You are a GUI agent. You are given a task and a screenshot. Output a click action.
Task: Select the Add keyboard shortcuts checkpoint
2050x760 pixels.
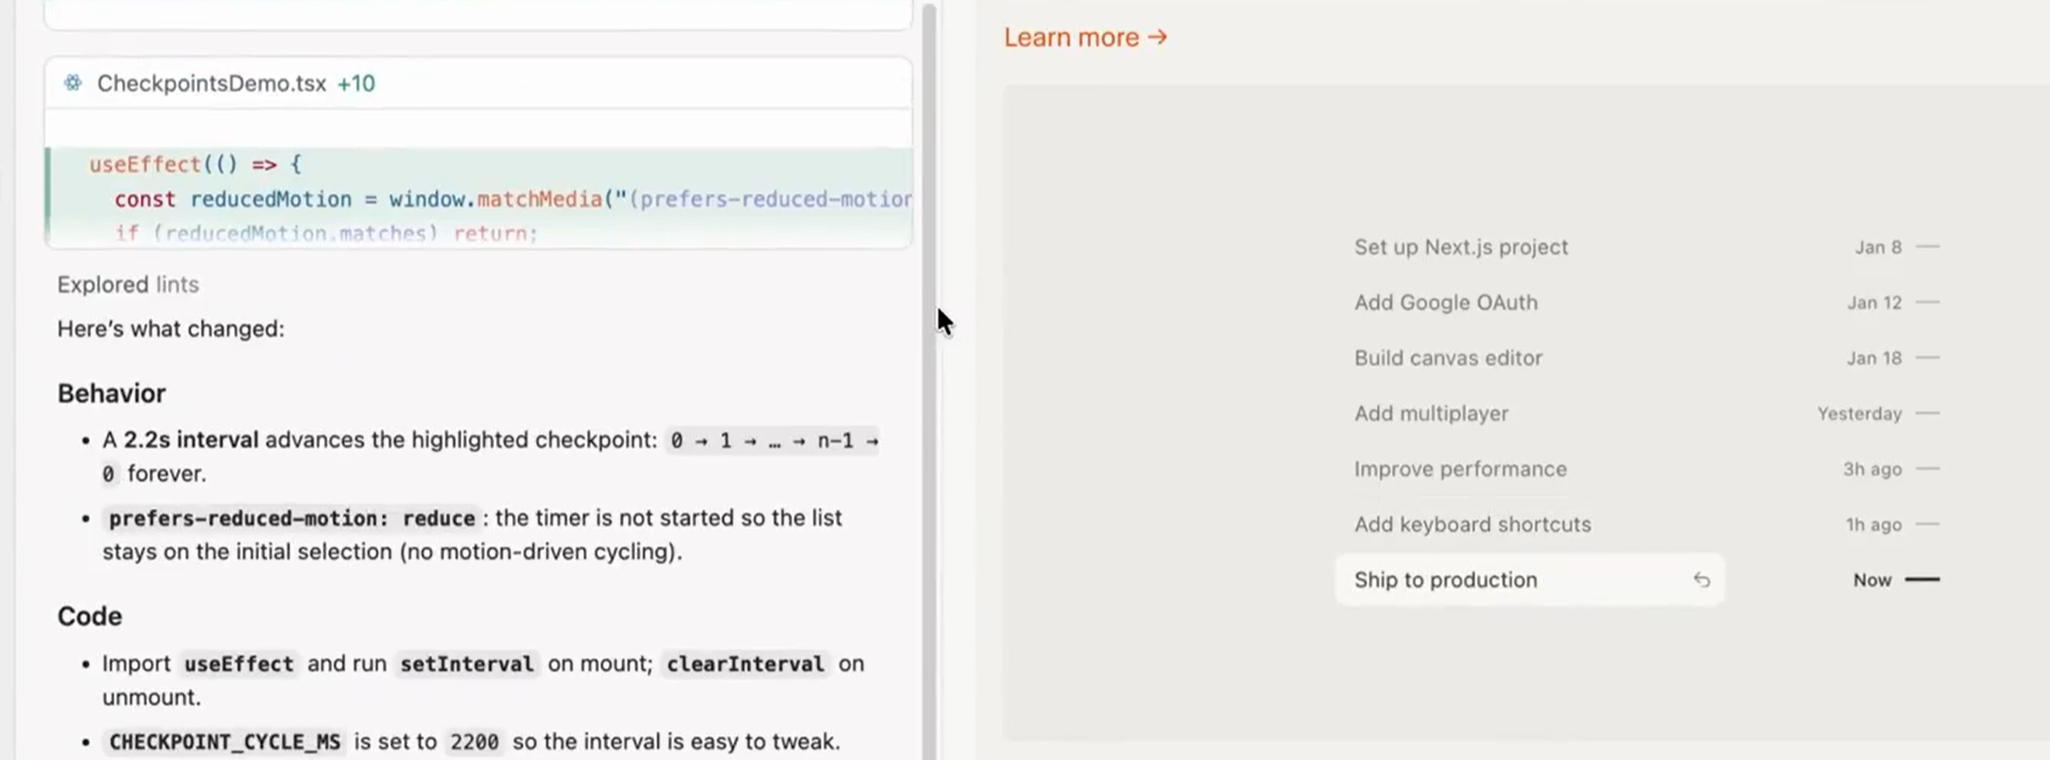[1472, 524]
